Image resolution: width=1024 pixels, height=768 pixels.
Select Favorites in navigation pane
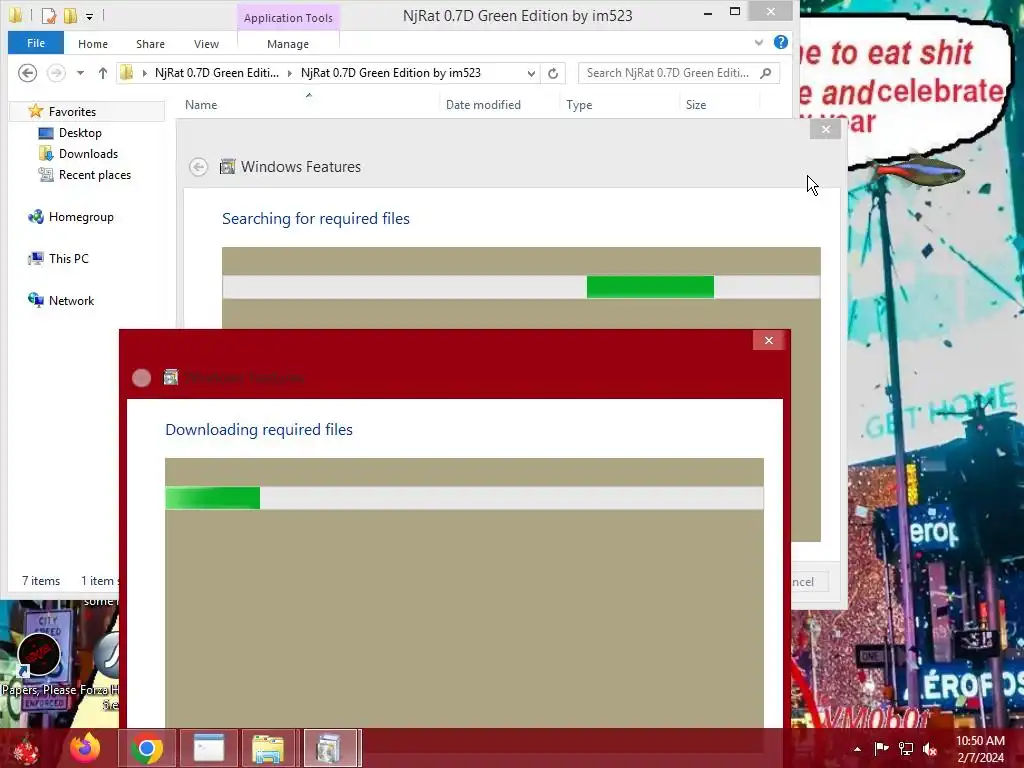pos(72,112)
